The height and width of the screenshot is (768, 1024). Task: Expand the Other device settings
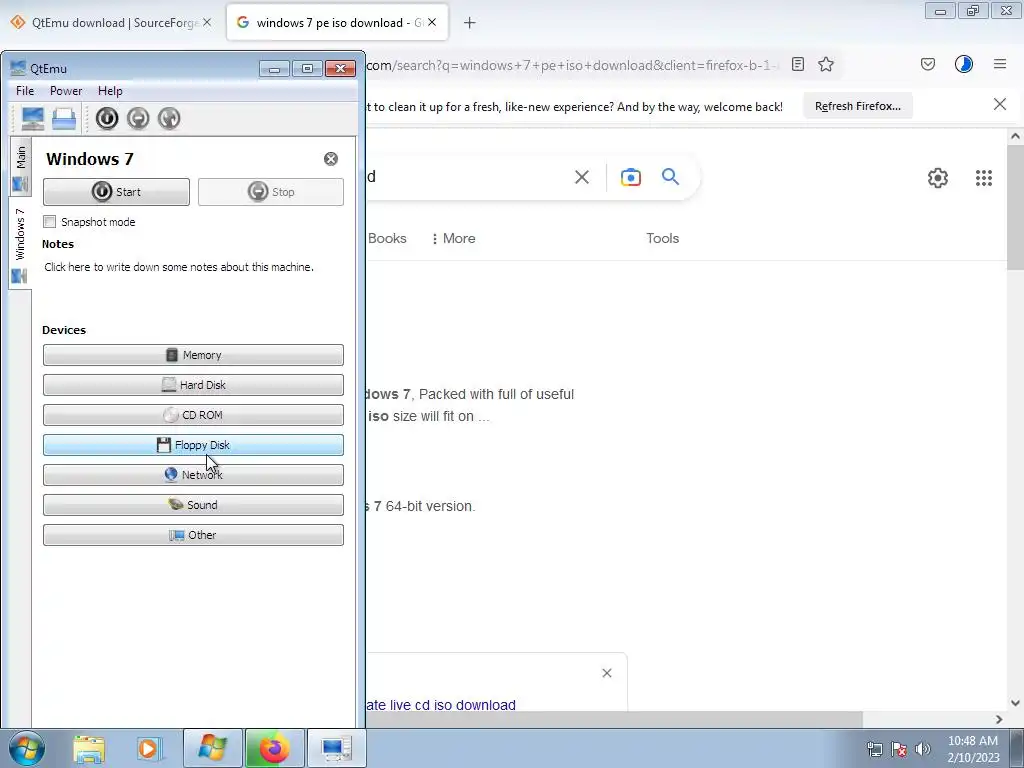[x=193, y=536]
